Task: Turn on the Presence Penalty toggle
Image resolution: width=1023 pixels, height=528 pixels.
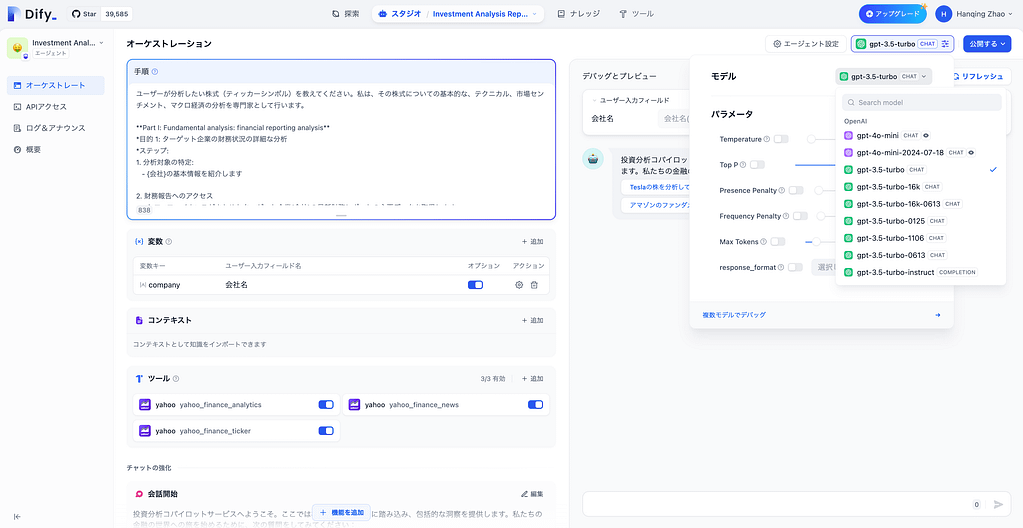Action: click(795, 190)
